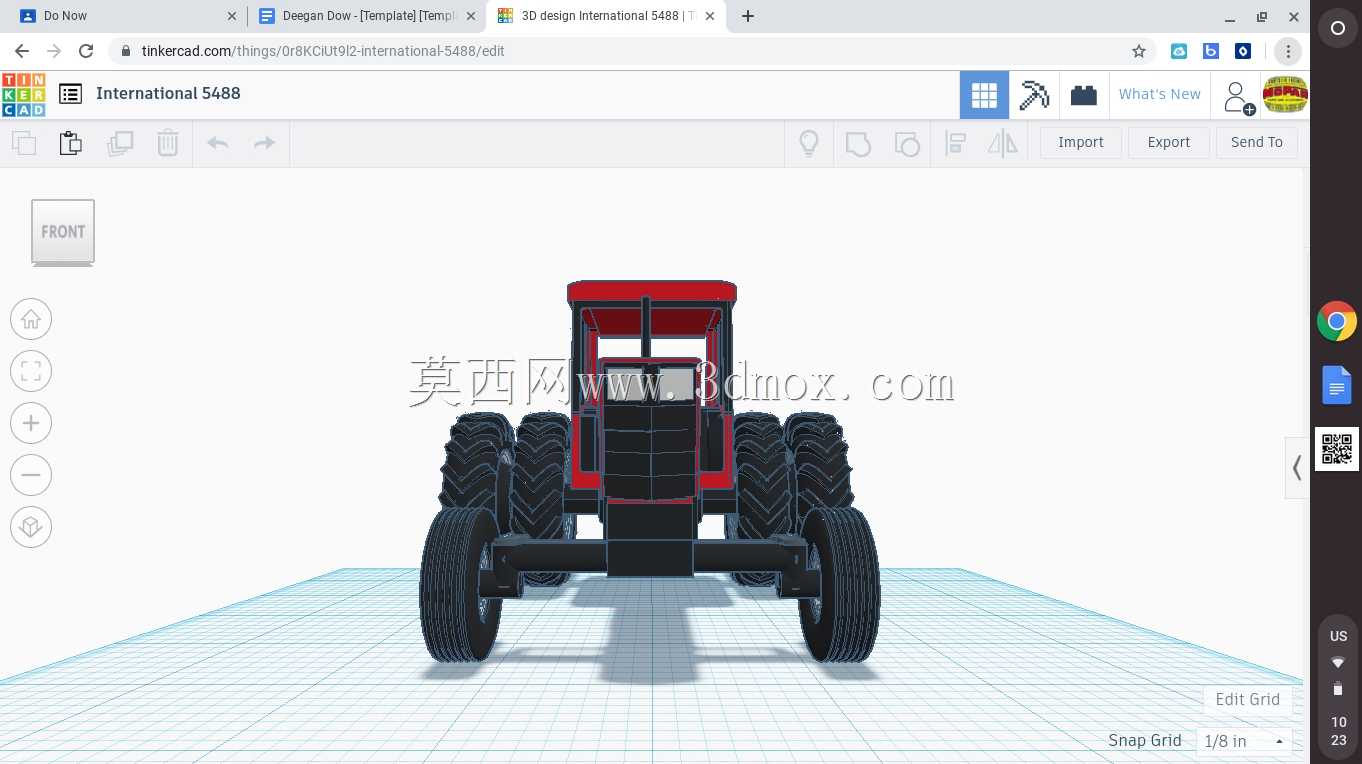The height and width of the screenshot is (764, 1362).
Task: Open Chrome from the shelf
Action: pos(1337,322)
